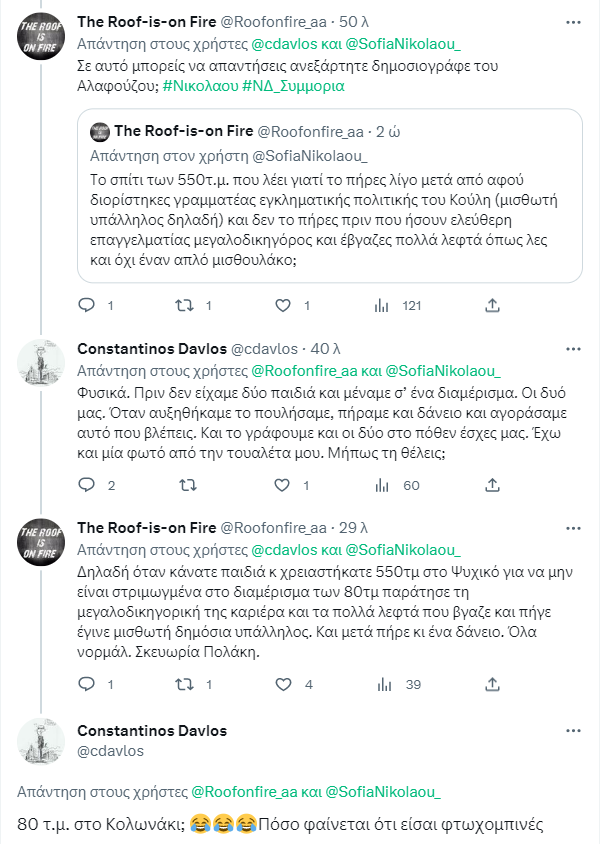View analytics for tweet with 39 views
This screenshot has width=612, height=844.
[399, 684]
